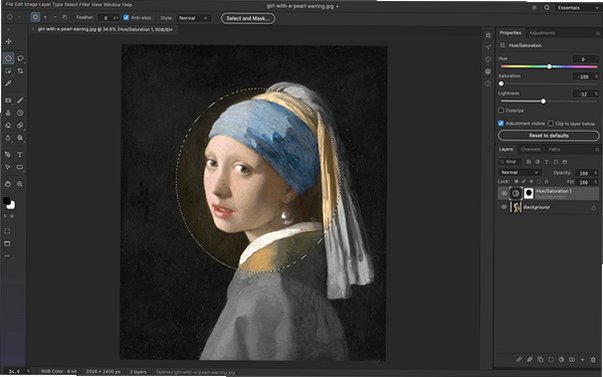This screenshot has width=603, height=377.
Task: Open the Style dropdown set to Normal
Action: (x=193, y=18)
